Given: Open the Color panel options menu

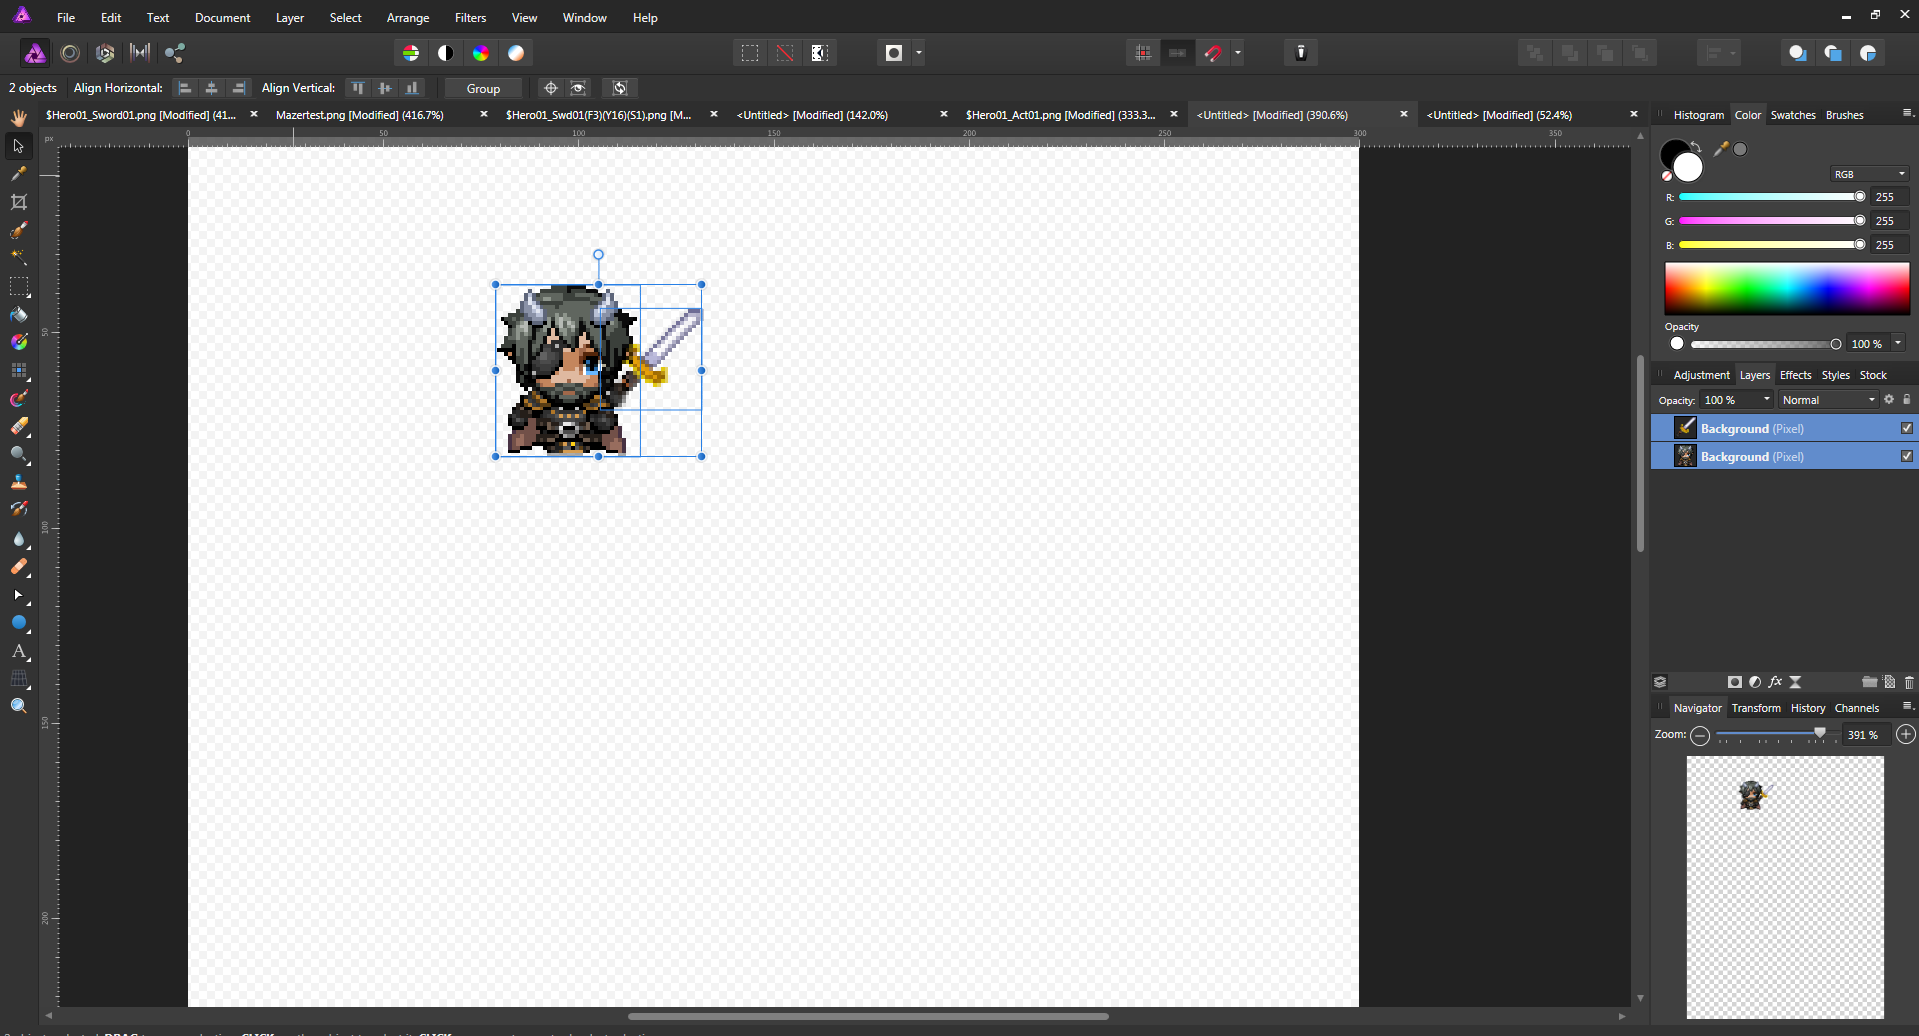Looking at the screenshot, I should point(1907,113).
